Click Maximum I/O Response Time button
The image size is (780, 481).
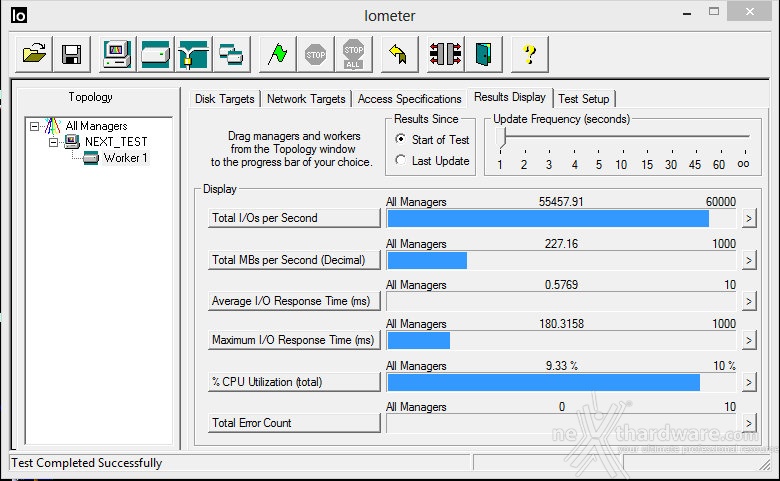(294, 340)
